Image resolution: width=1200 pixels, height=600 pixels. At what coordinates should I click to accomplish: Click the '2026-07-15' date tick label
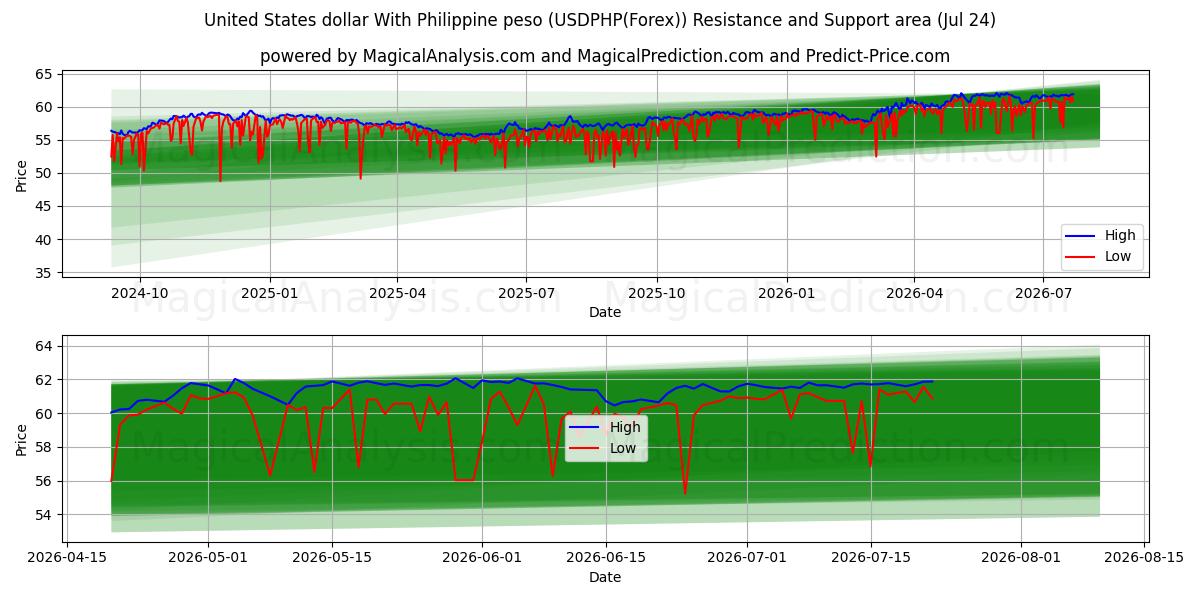tap(871, 557)
